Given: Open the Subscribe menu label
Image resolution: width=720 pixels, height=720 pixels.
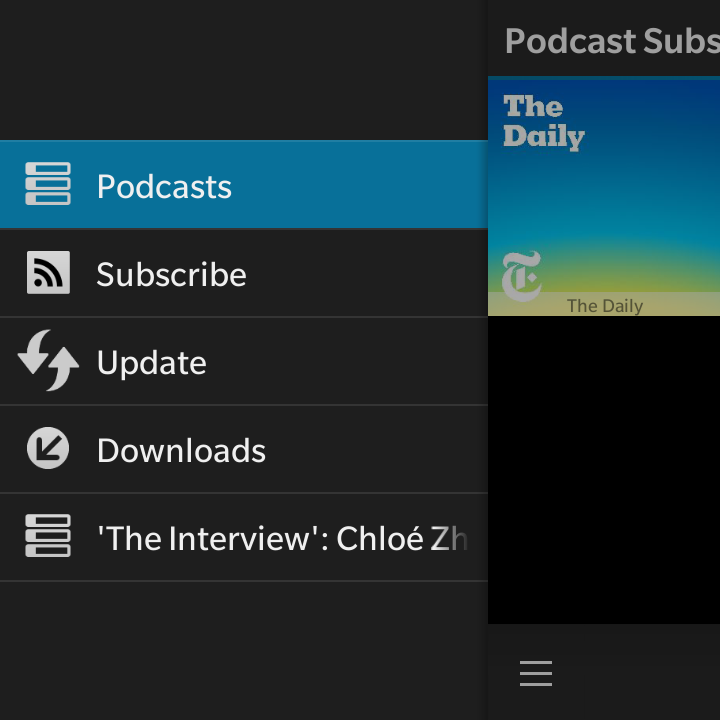Looking at the screenshot, I should click(171, 274).
